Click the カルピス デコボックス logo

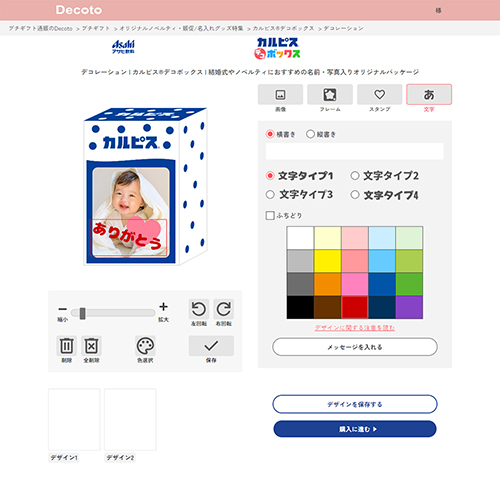tap(277, 48)
